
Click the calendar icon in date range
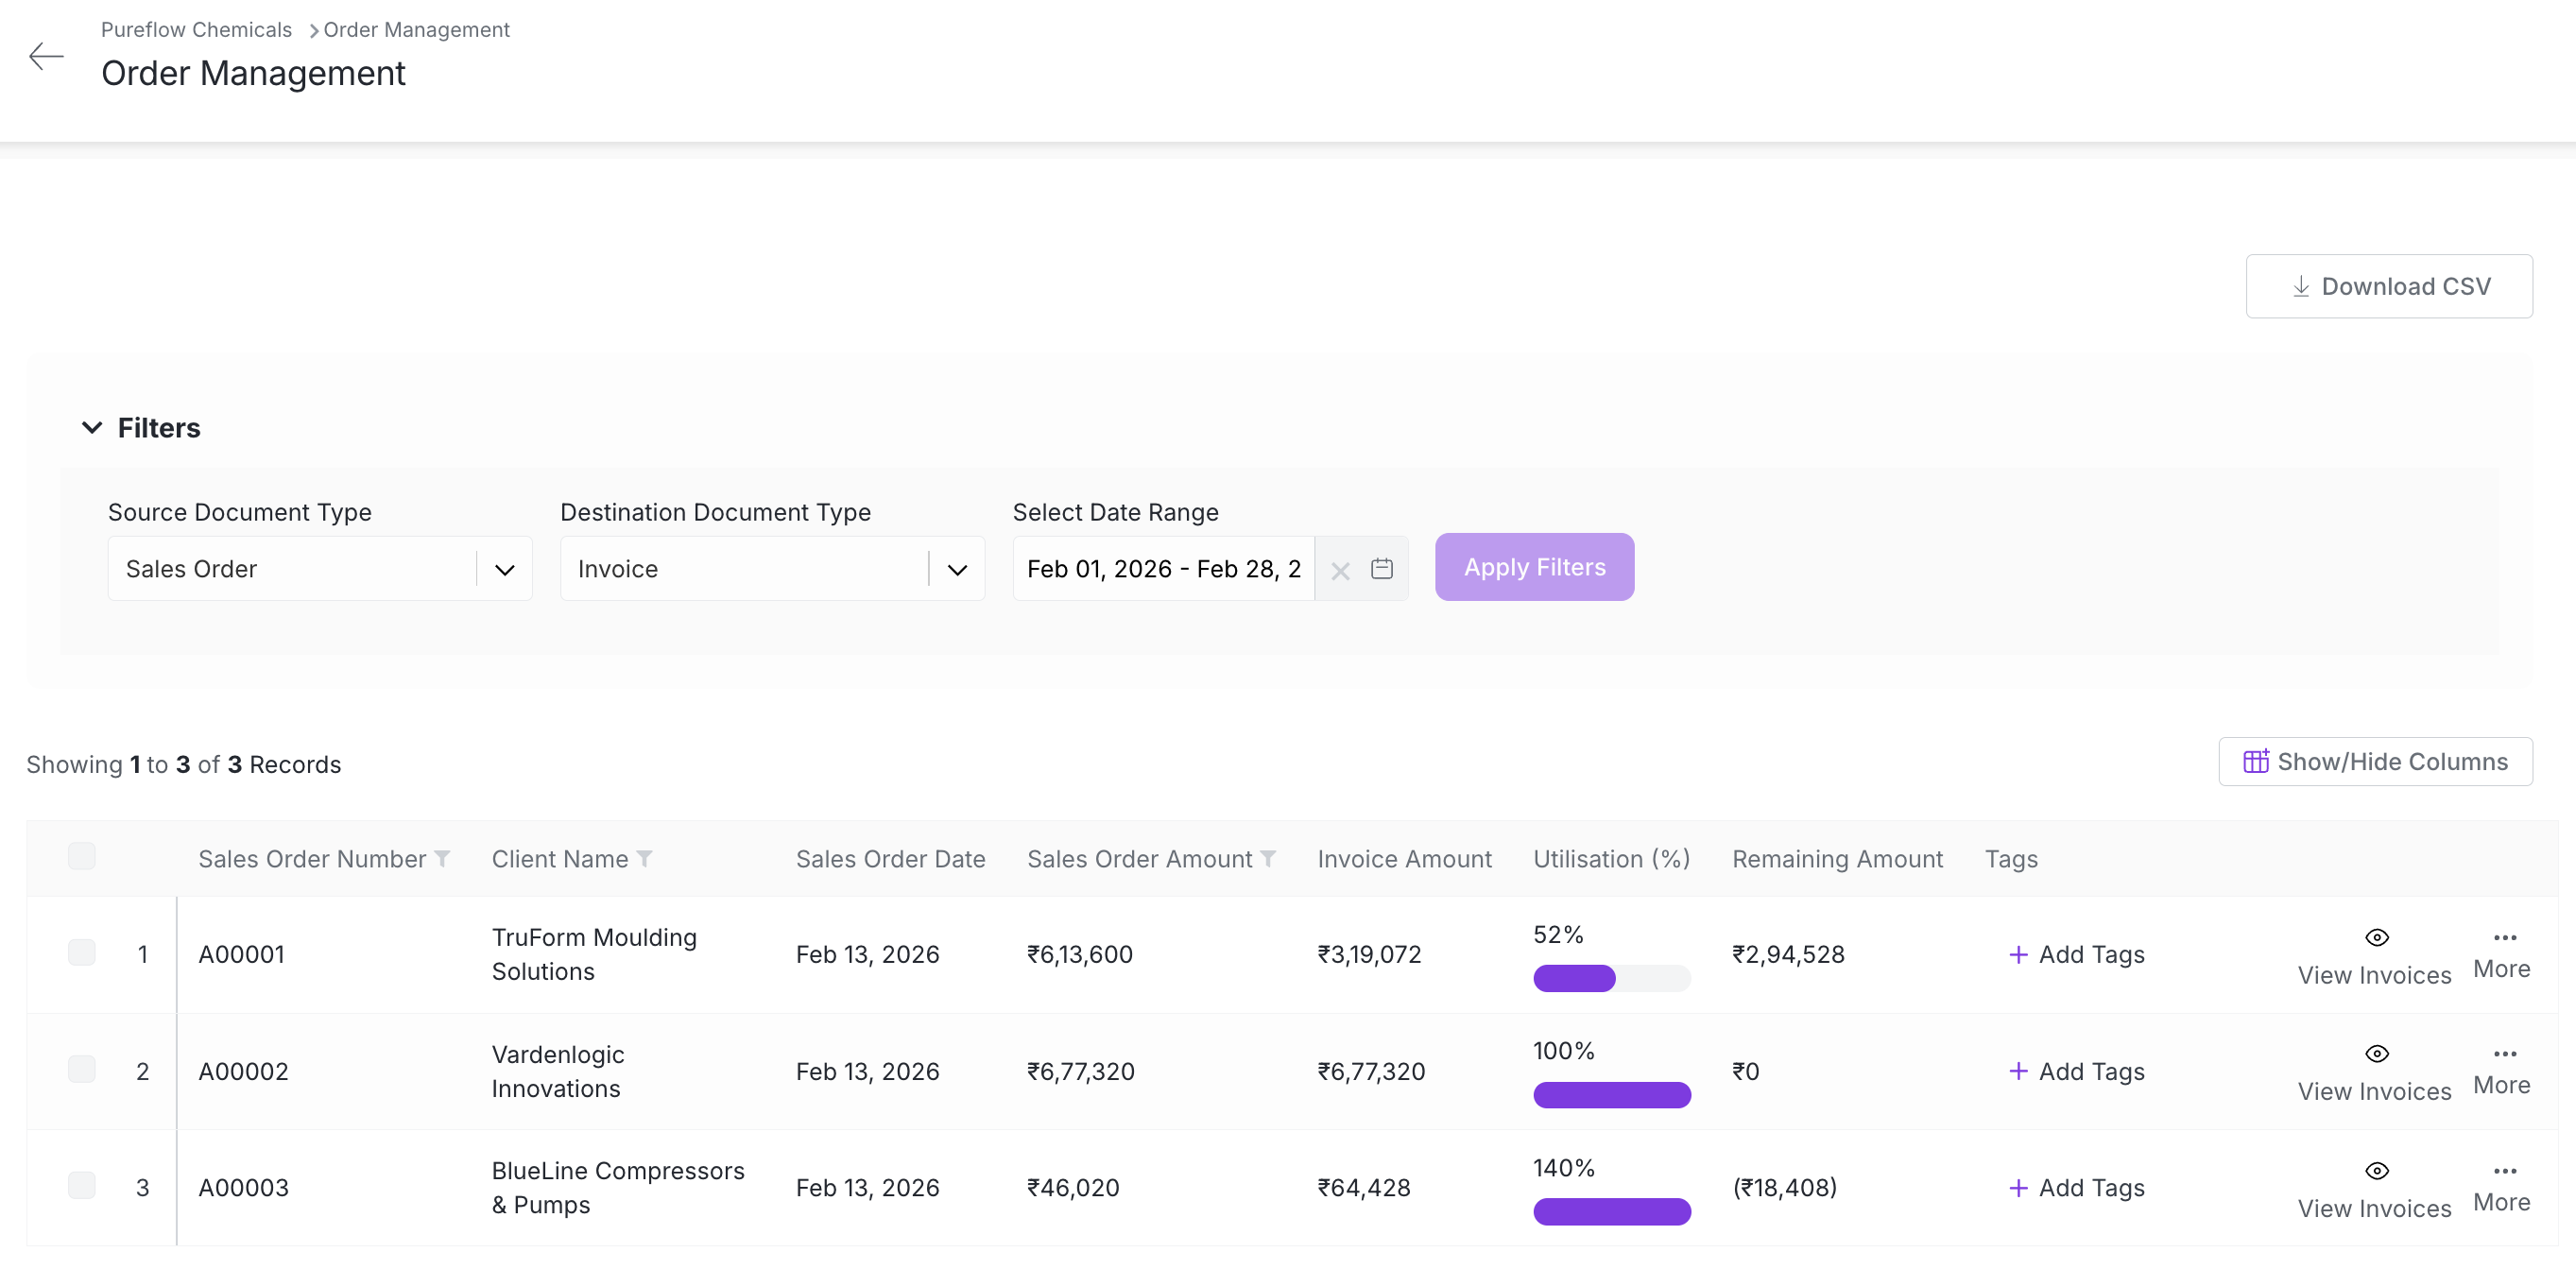point(1381,569)
